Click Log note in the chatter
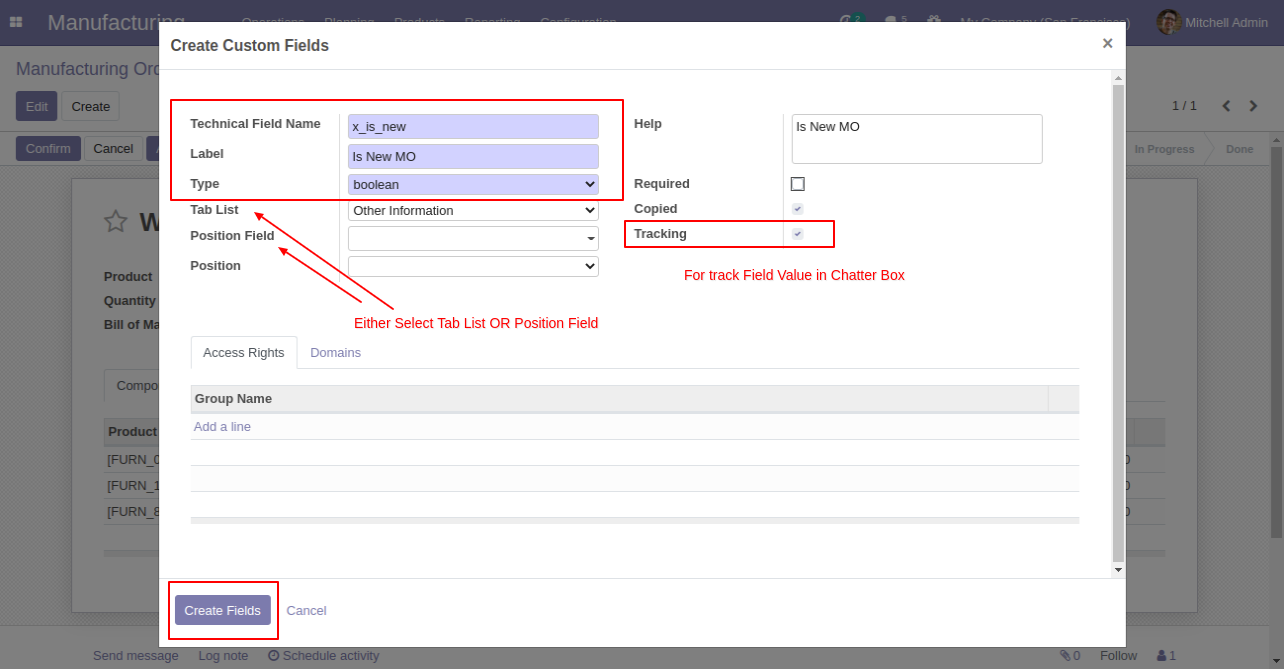1284x669 pixels. (x=223, y=656)
